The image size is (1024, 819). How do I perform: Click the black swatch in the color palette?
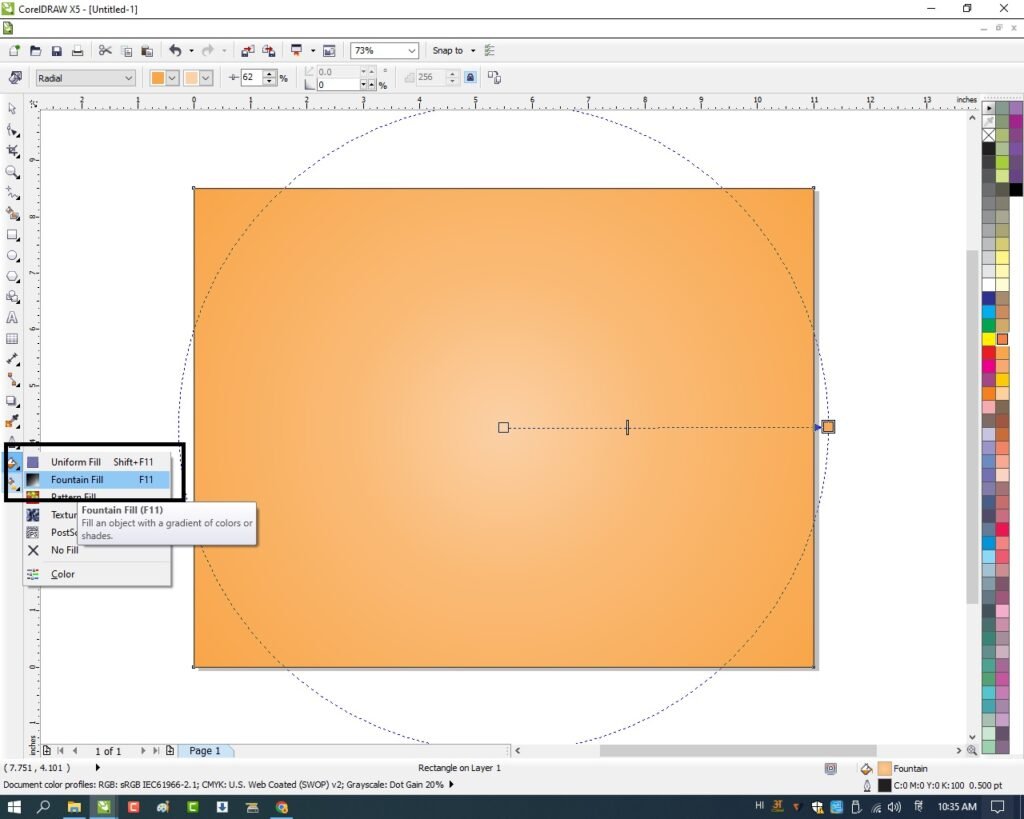coord(989,148)
